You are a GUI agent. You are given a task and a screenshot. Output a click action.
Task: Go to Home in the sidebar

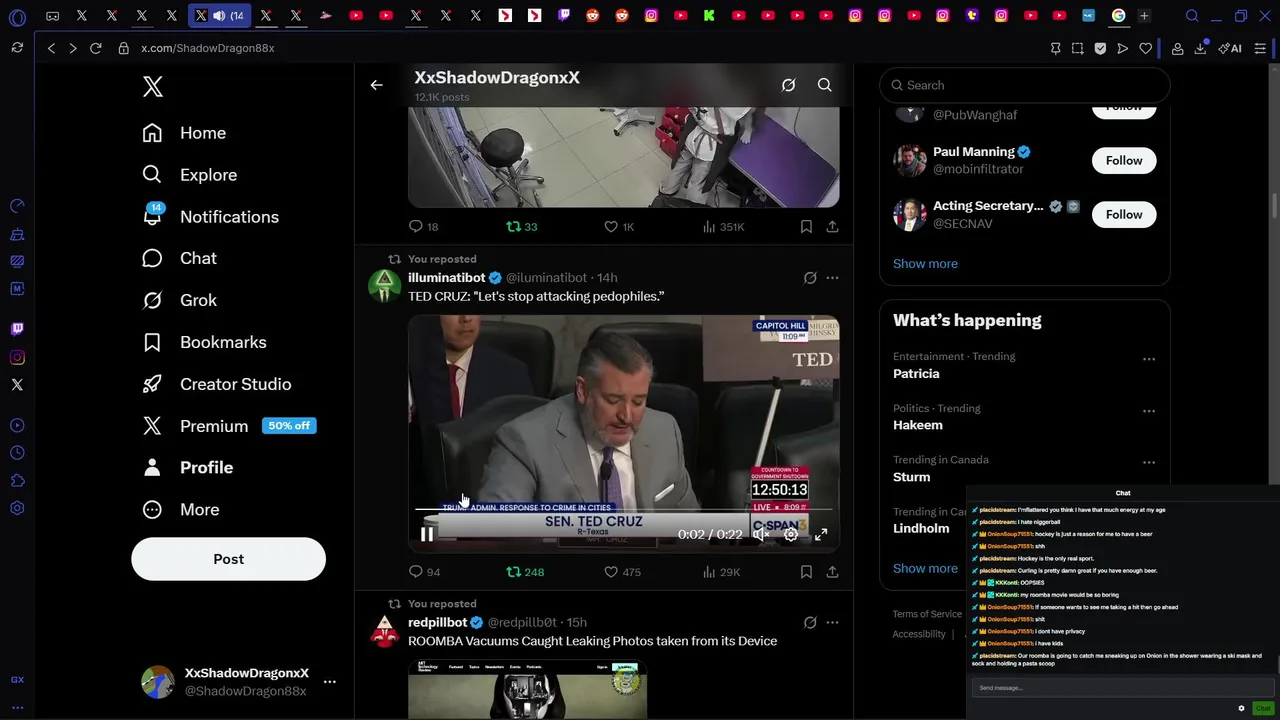click(x=184, y=133)
